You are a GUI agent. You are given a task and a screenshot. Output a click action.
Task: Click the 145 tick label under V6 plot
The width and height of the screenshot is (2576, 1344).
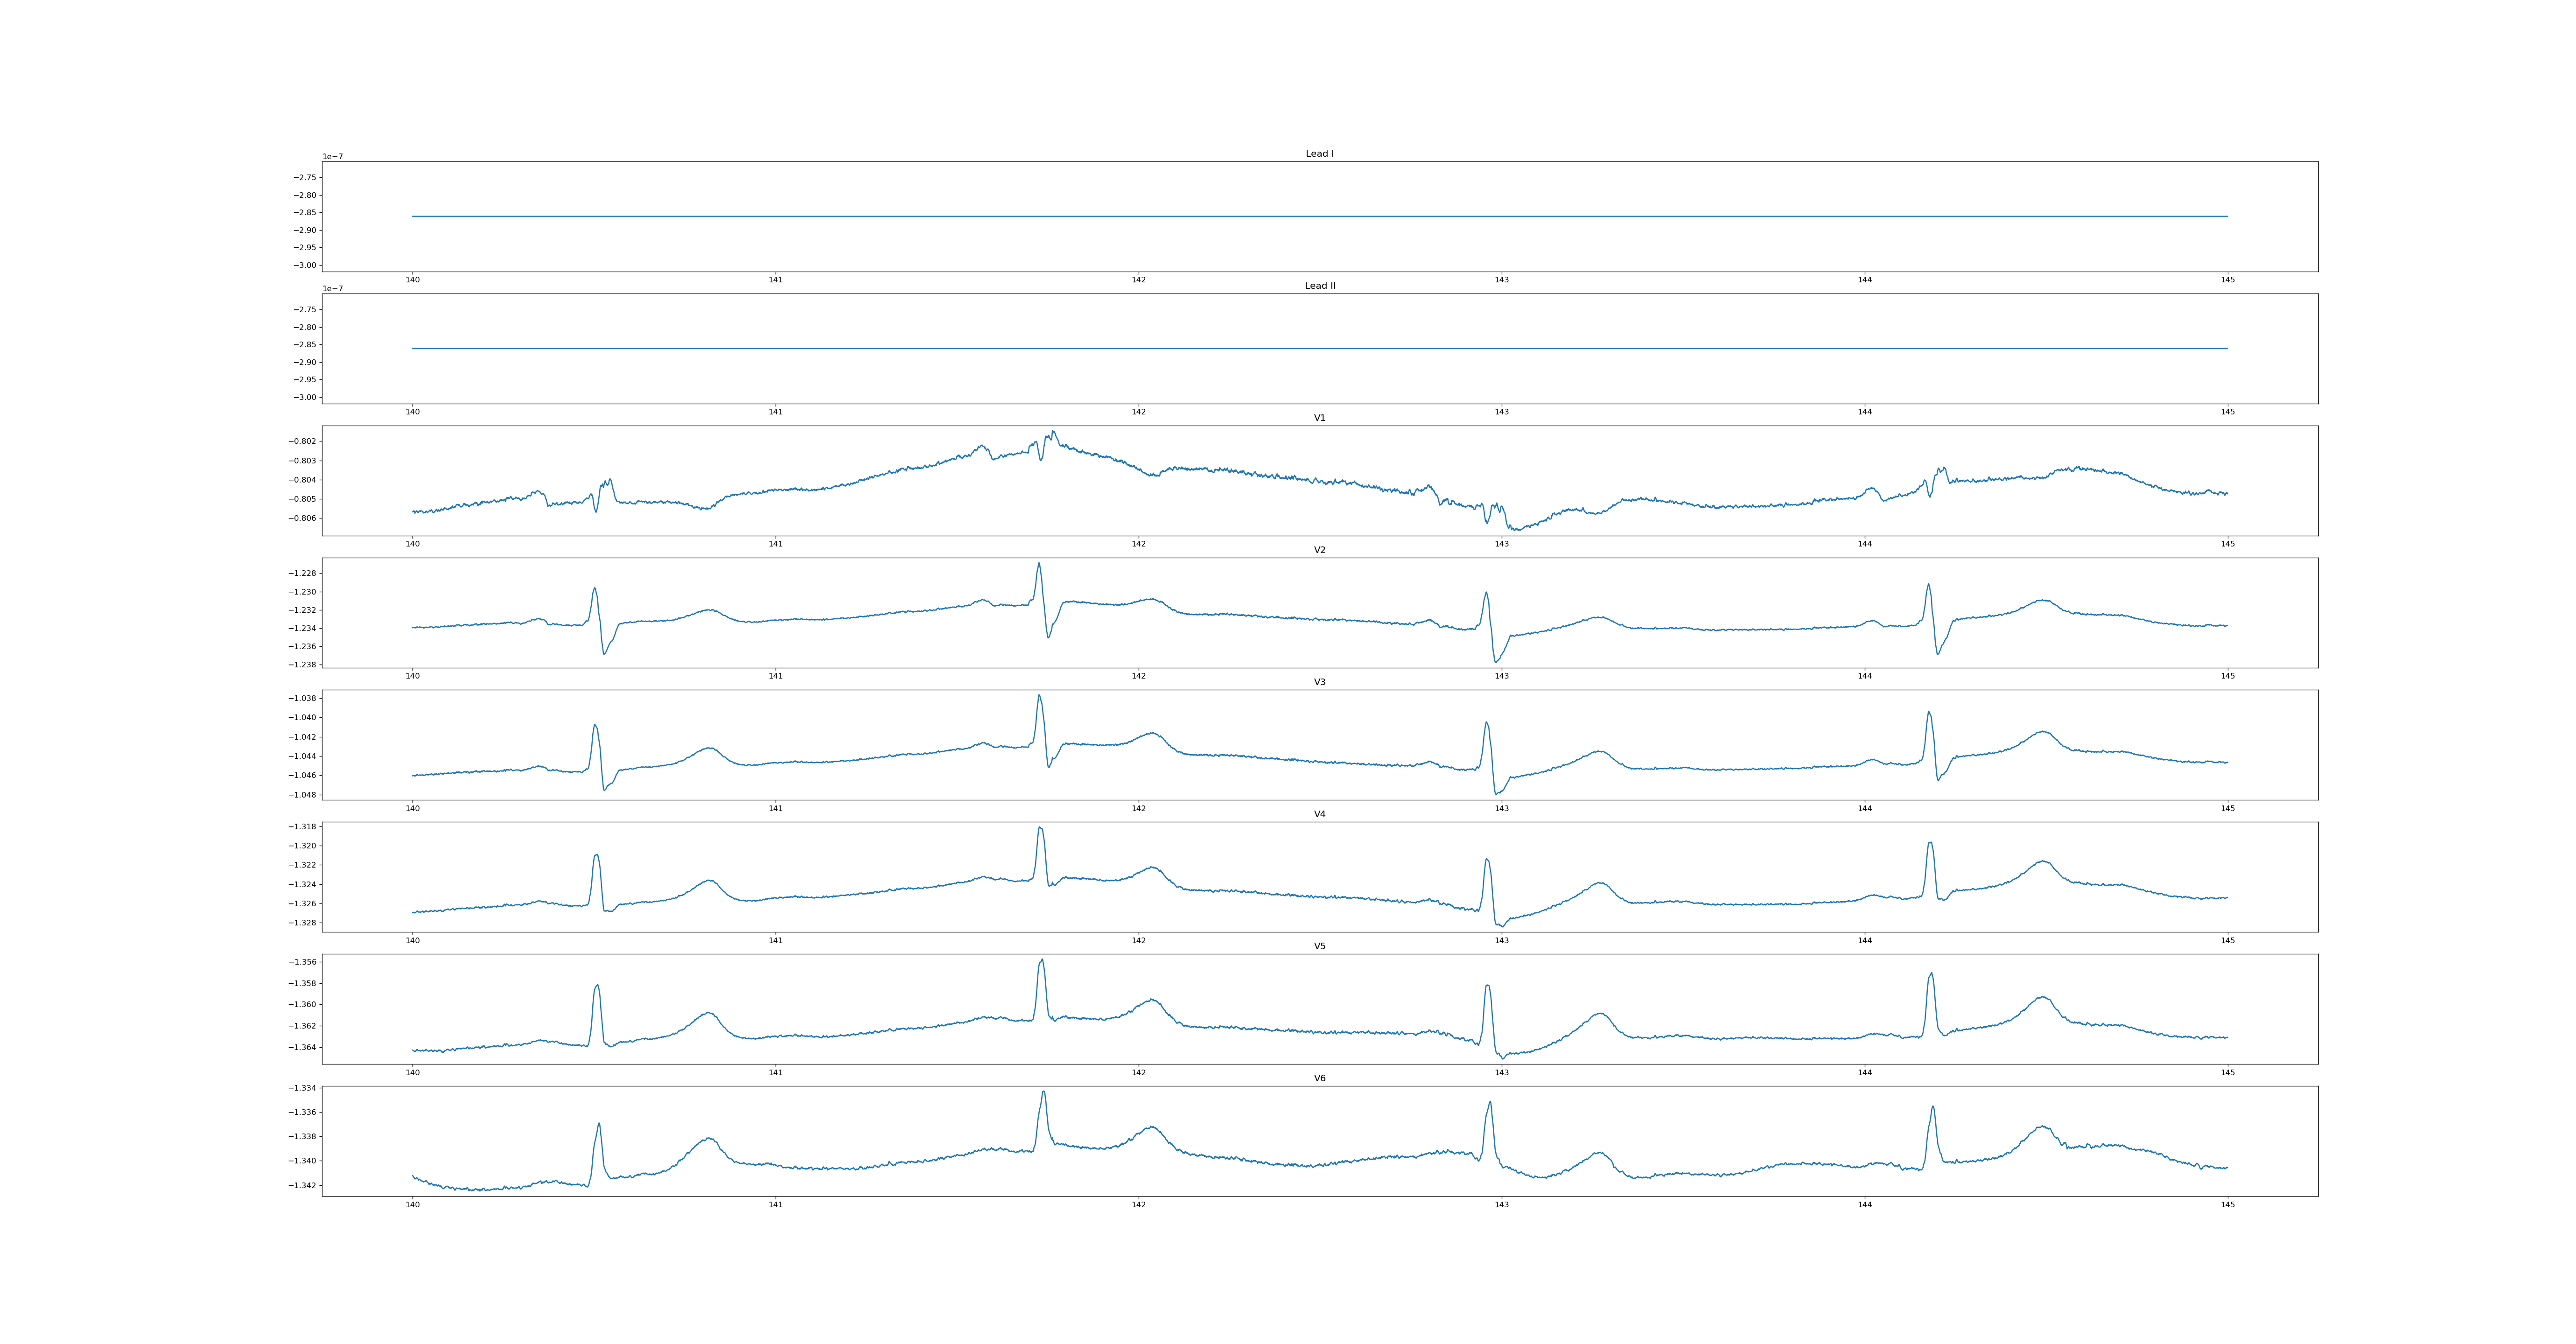point(2227,1204)
